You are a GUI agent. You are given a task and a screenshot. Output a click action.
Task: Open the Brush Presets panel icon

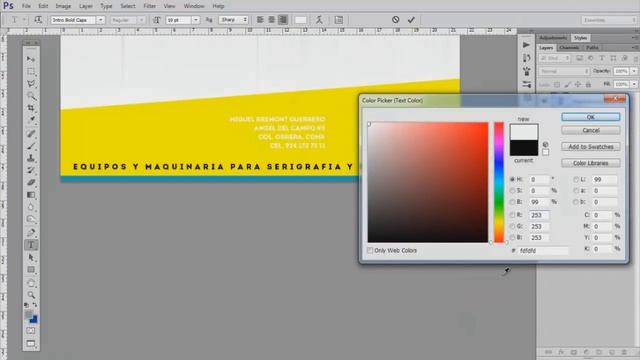pos(527,84)
